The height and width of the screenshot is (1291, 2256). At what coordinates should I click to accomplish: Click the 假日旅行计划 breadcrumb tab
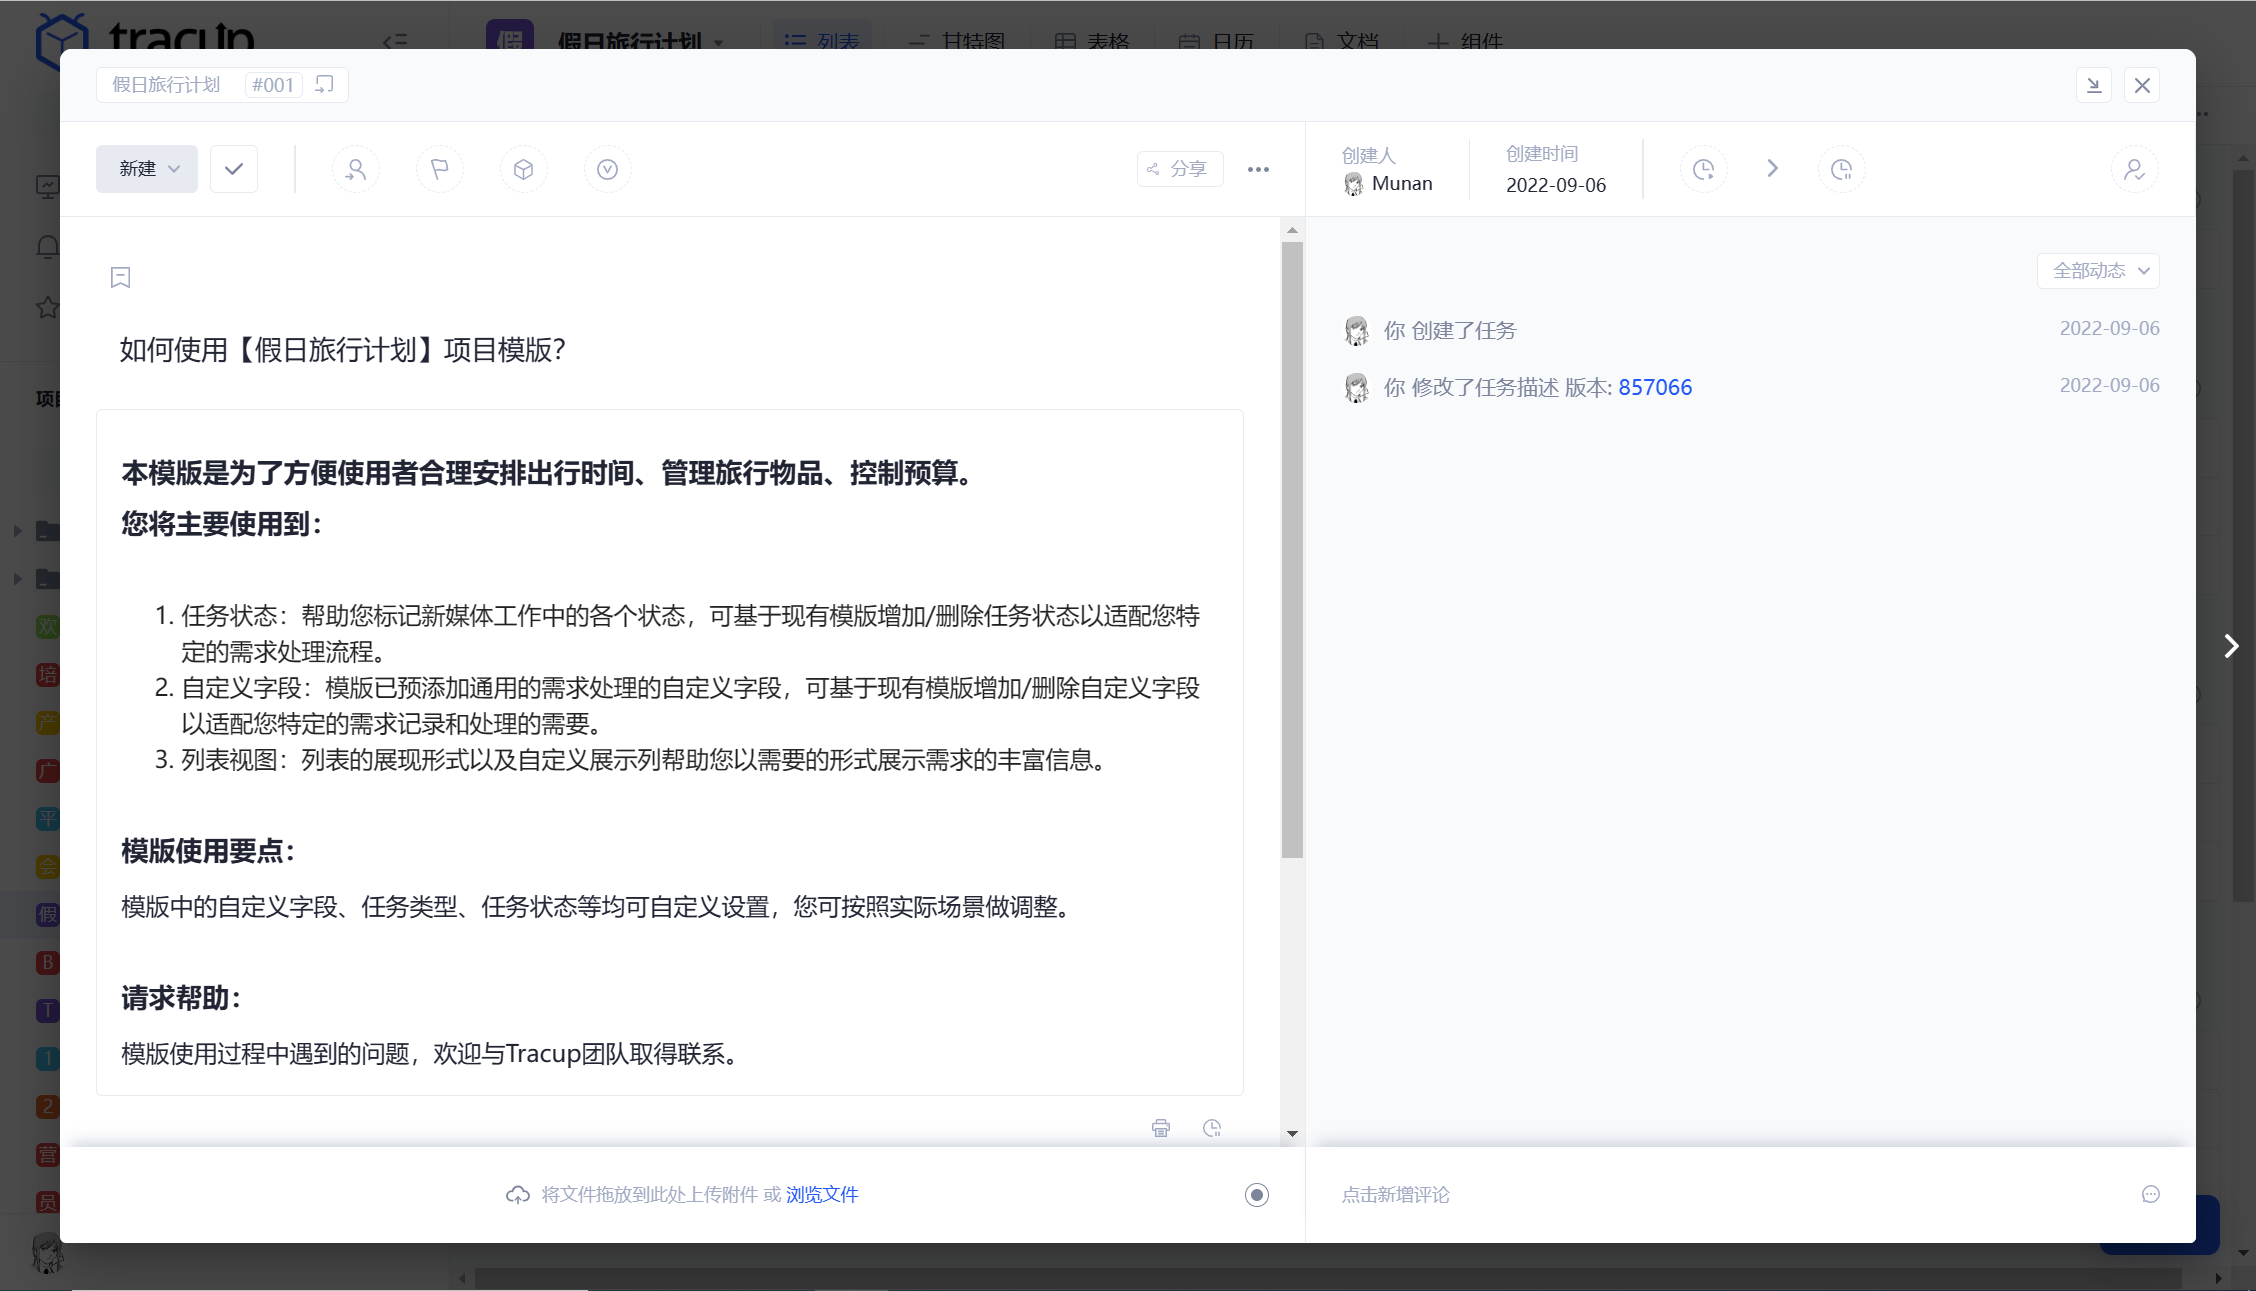point(166,85)
